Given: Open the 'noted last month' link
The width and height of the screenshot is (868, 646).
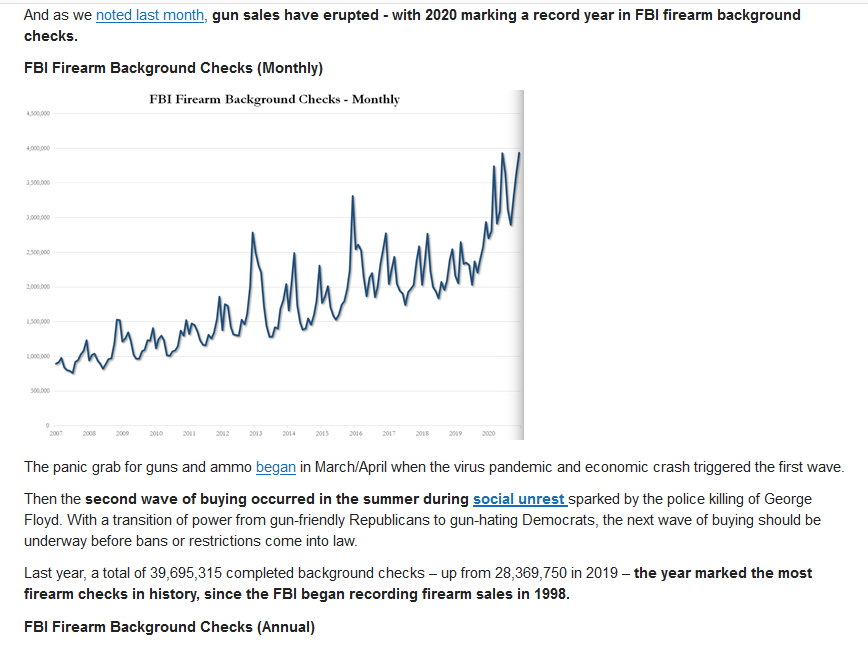Looking at the screenshot, I should click(x=150, y=15).
